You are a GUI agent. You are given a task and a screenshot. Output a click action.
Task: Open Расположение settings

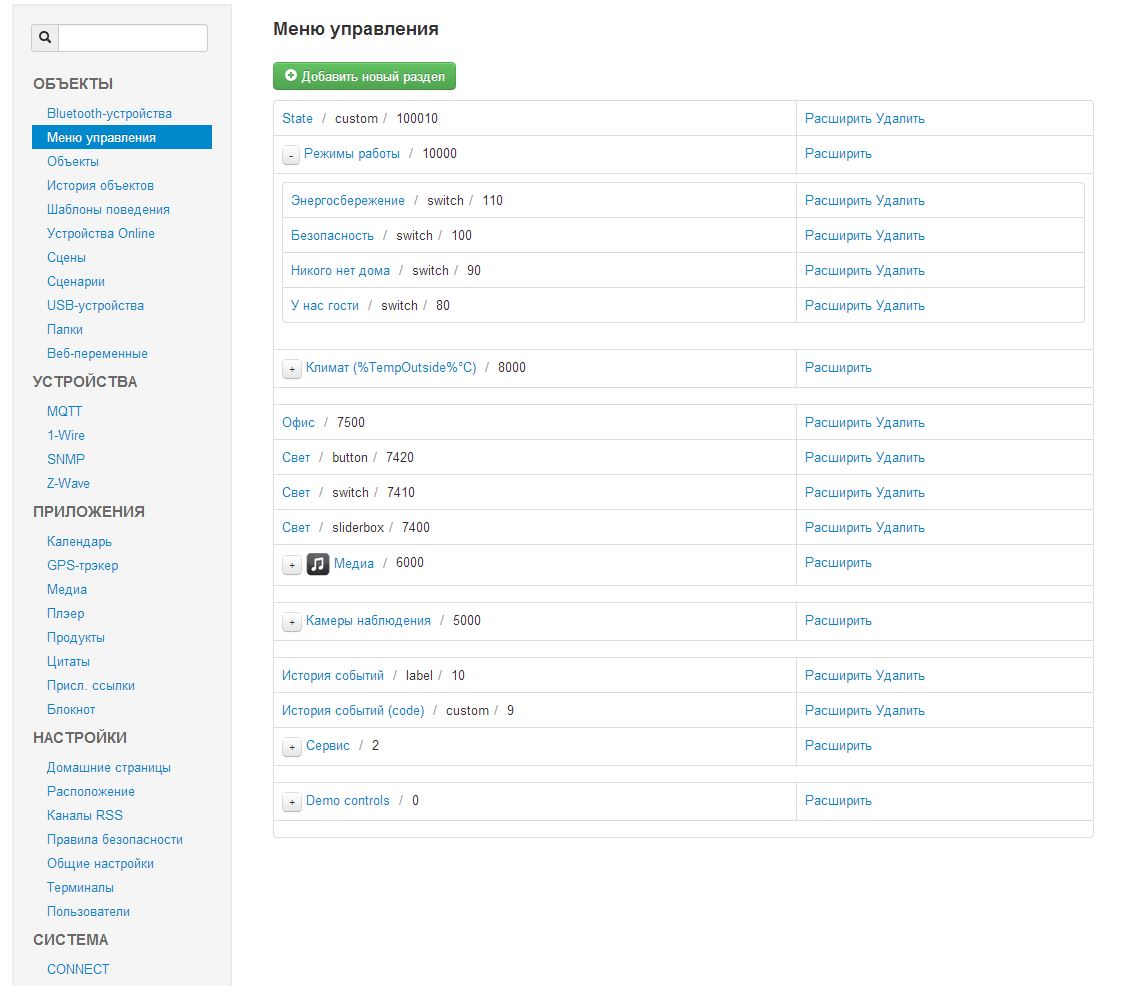(x=91, y=791)
